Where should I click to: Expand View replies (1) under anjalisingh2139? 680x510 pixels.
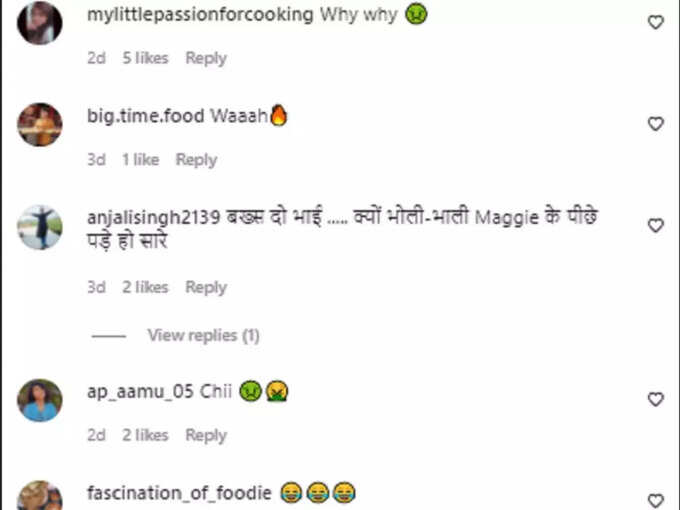[203, 335]
